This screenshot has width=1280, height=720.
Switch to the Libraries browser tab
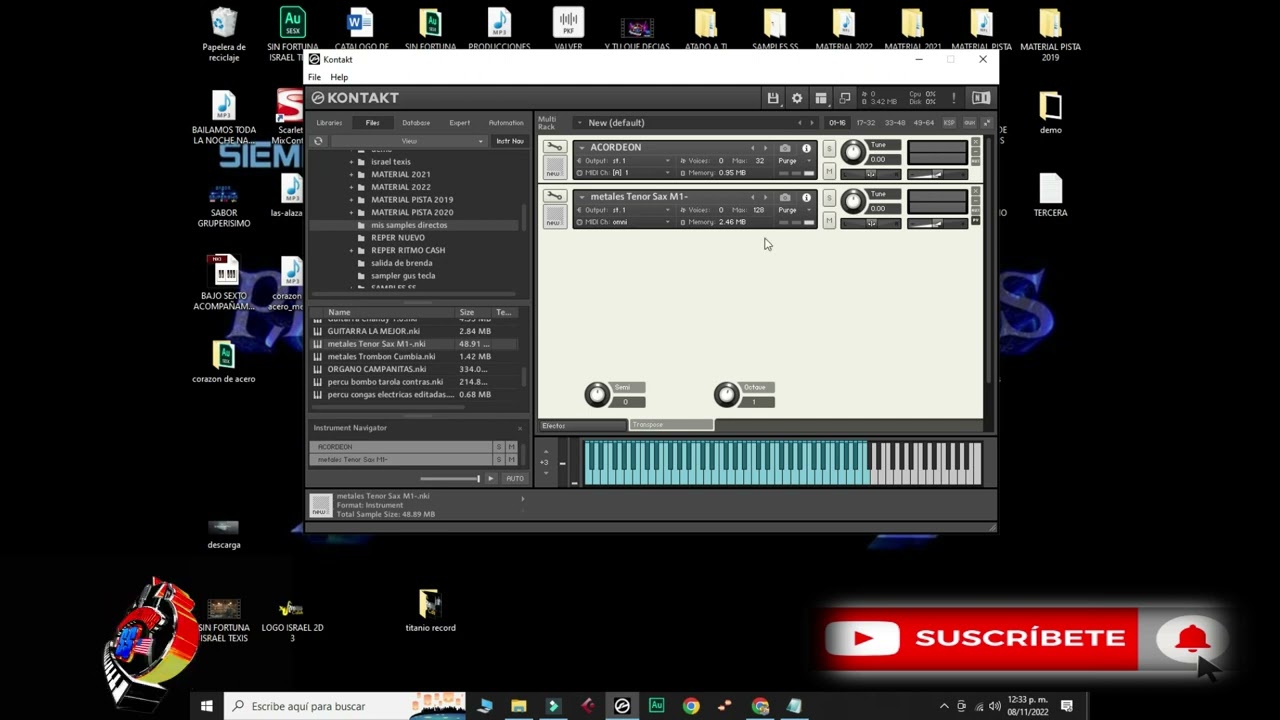pos(329,123)
